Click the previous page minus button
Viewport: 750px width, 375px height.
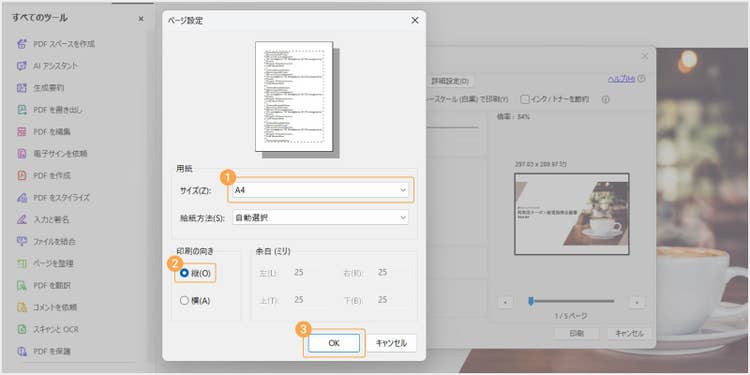506,302
